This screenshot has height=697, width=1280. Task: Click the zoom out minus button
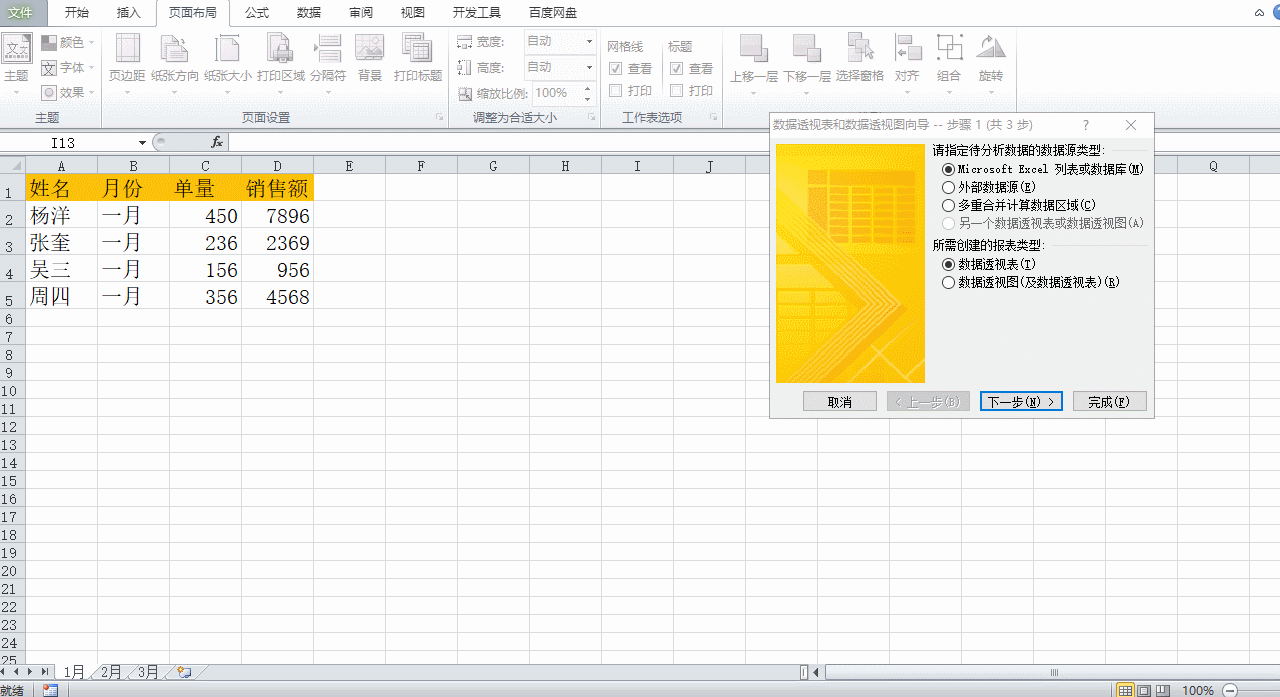click(x=1230, y=690)
